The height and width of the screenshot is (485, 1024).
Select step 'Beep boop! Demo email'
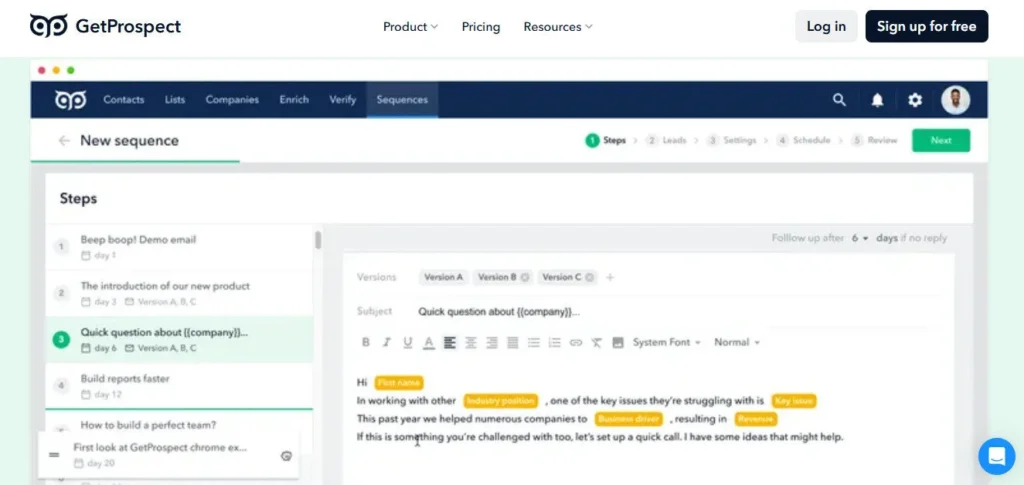point(179,247)
